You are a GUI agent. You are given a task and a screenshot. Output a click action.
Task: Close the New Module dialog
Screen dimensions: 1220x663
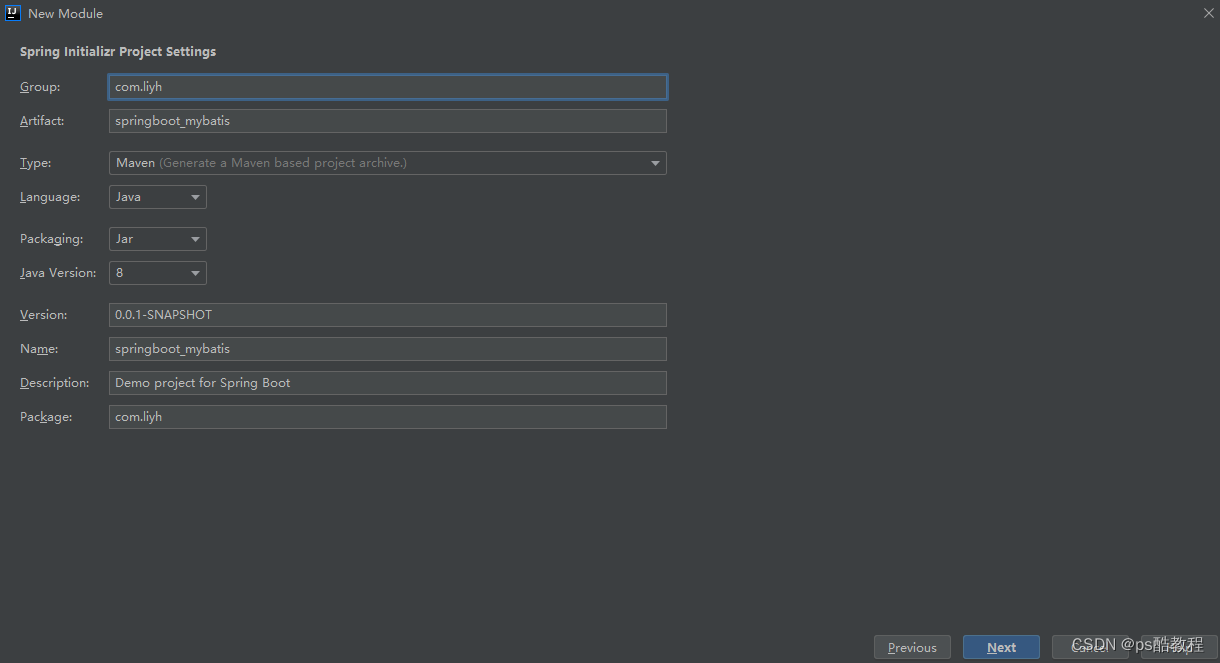[1208, 13]
